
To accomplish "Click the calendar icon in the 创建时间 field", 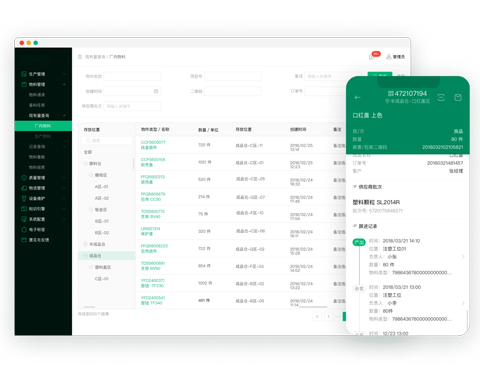I will point(156,91).
